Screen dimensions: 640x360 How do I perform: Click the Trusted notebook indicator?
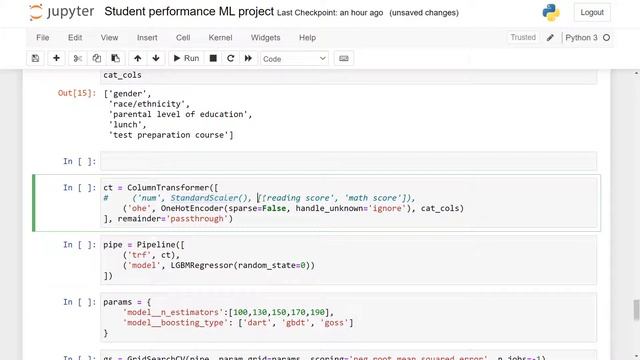[523, 37]
